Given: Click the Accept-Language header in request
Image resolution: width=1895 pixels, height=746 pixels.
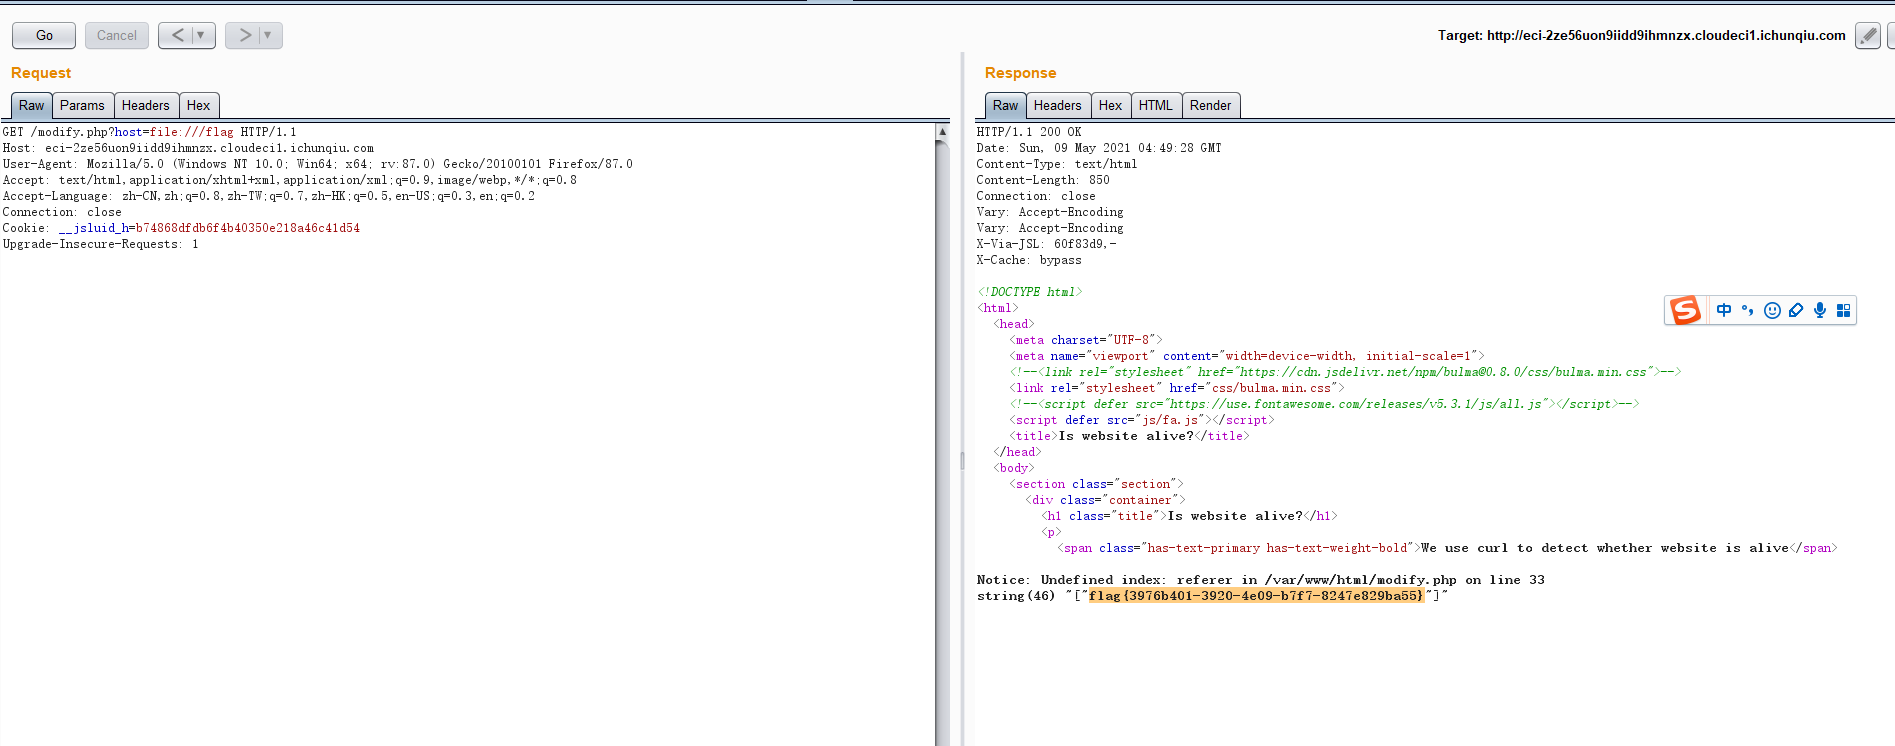Looking at the screenshot, I should pyautogui.click(x=269, y=196).
